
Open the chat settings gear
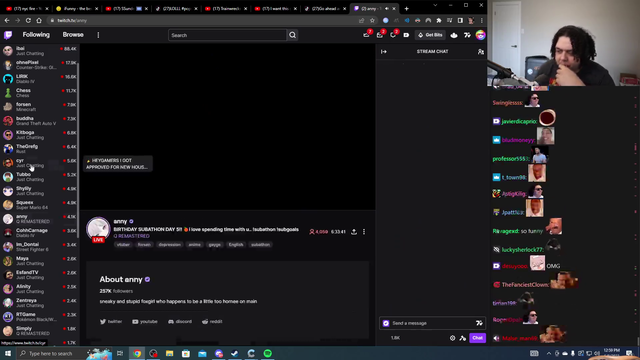(x=452, y=338)
